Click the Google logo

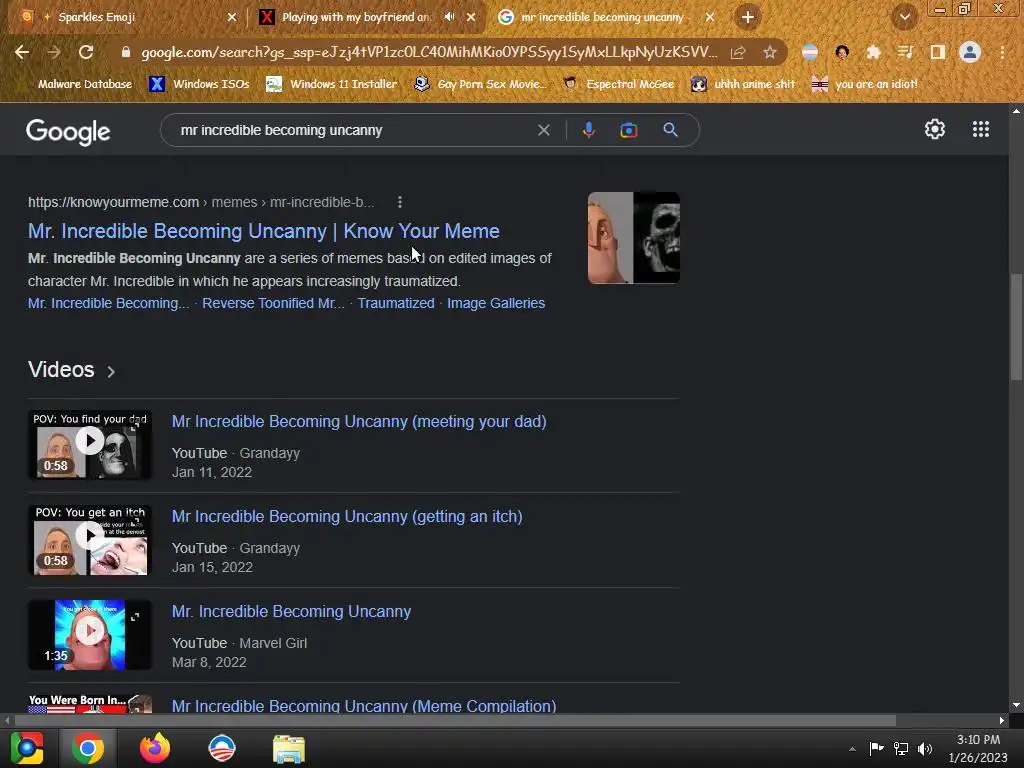coord(68,131)
